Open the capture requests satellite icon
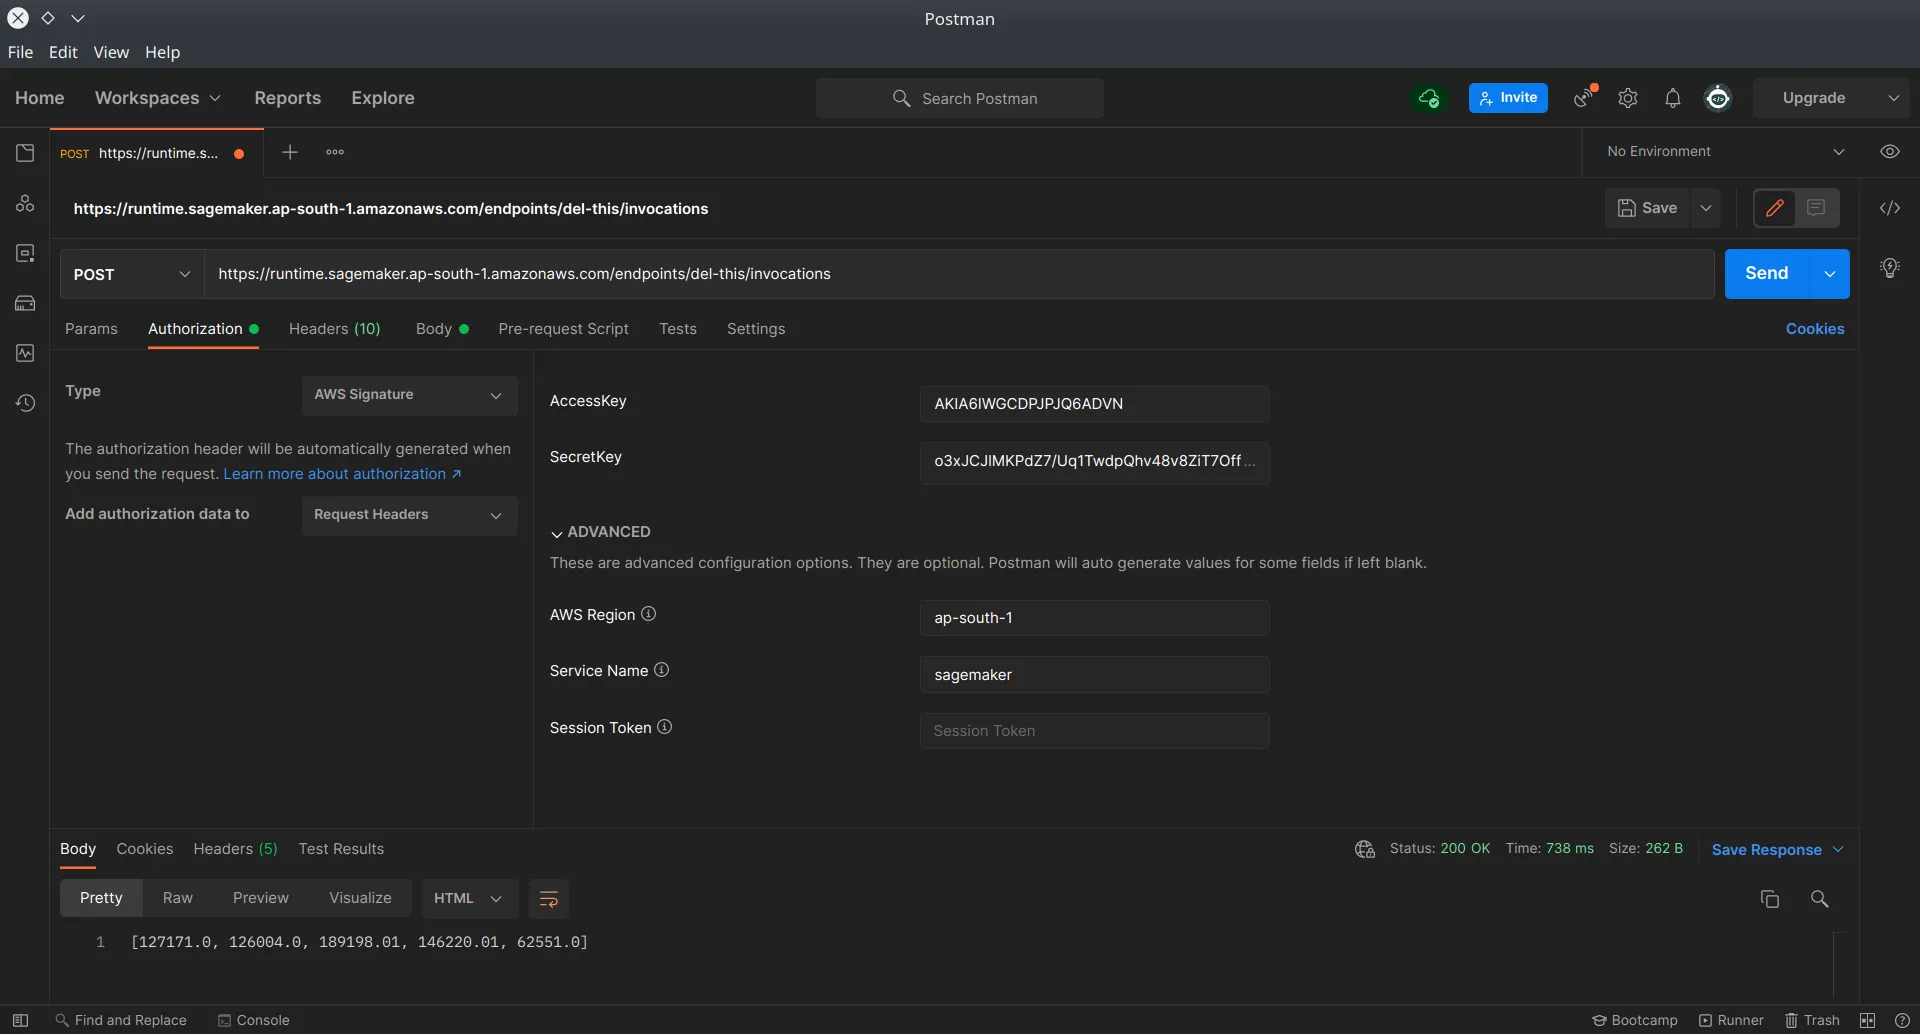The width and height of the screenshot is (1920, 1034). (1585, 97)
